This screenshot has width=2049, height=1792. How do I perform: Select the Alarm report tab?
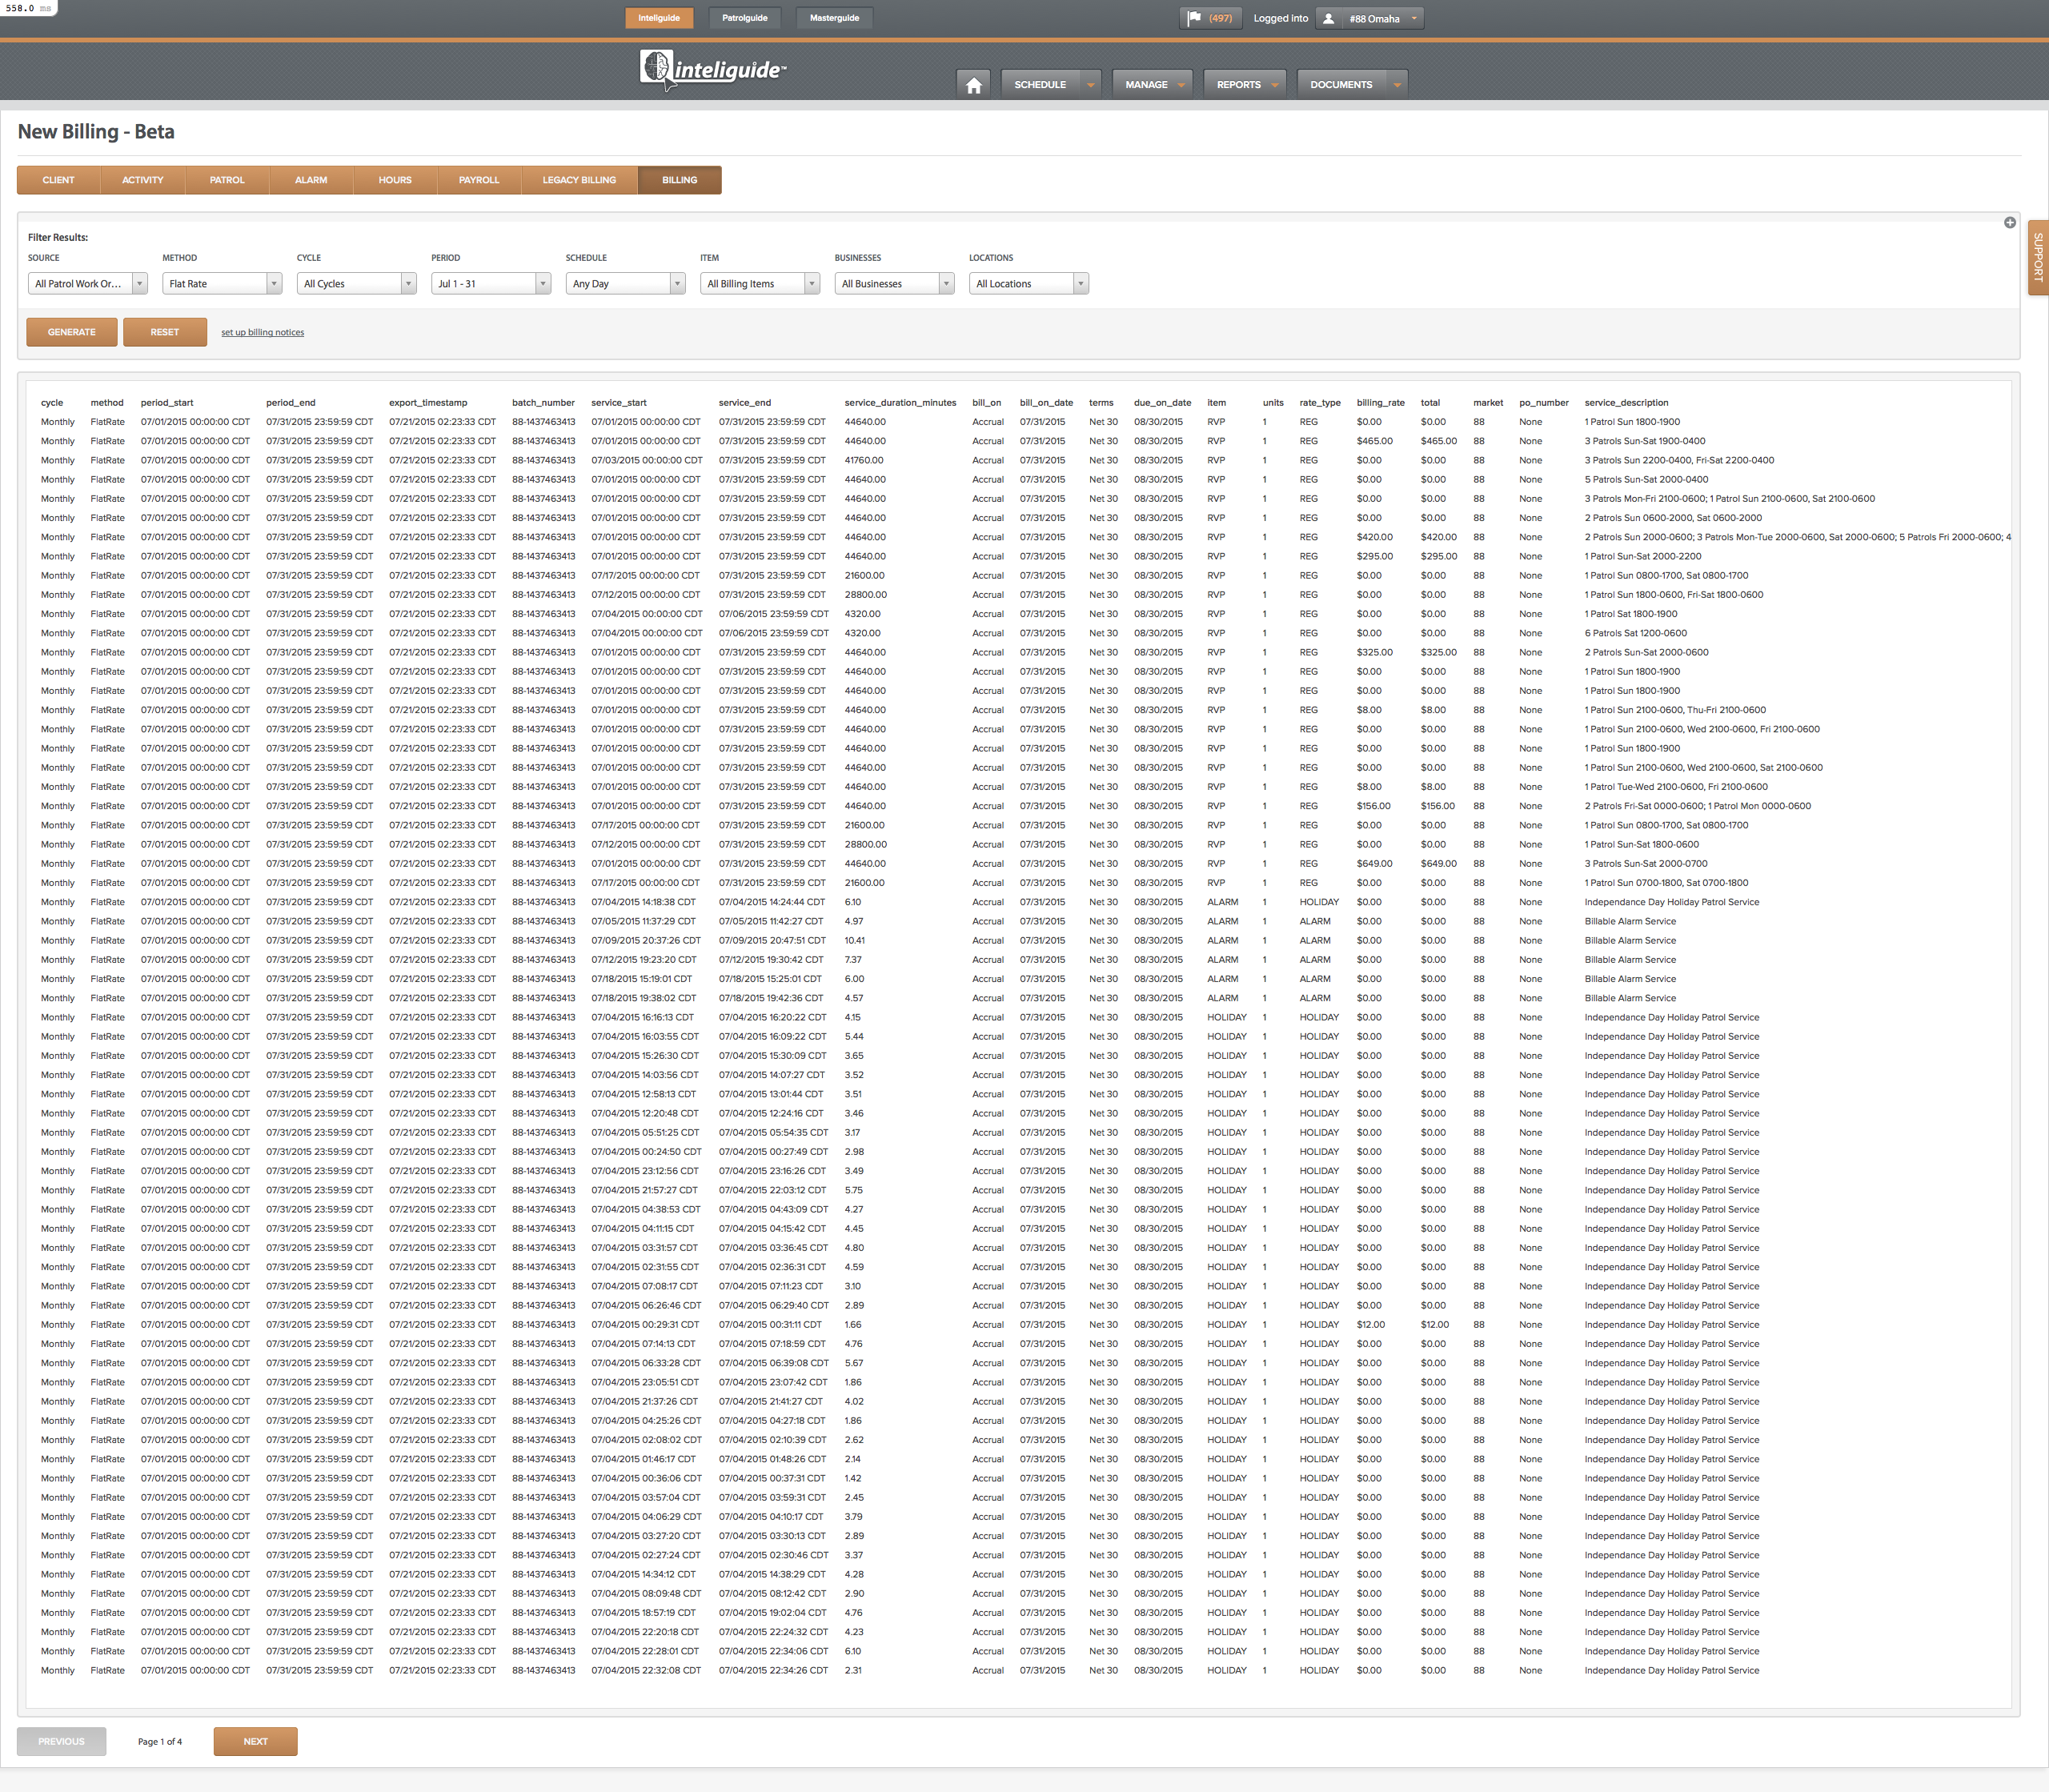pyautogui.click(x=311, y=180)
